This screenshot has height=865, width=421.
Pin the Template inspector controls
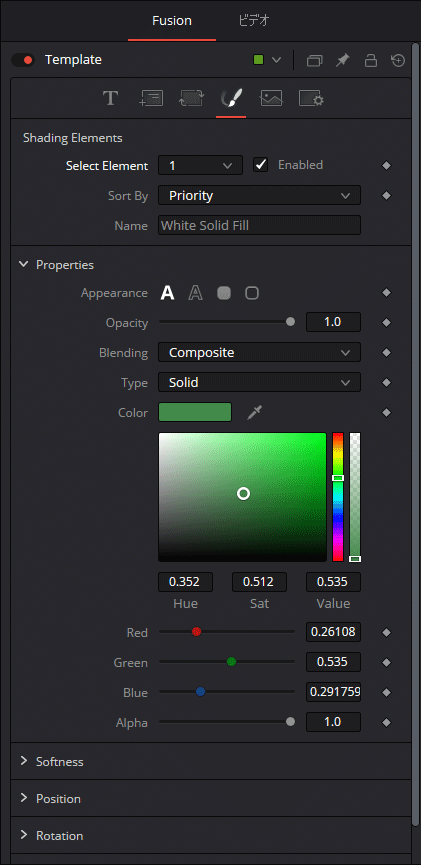[x=343, y=60]
